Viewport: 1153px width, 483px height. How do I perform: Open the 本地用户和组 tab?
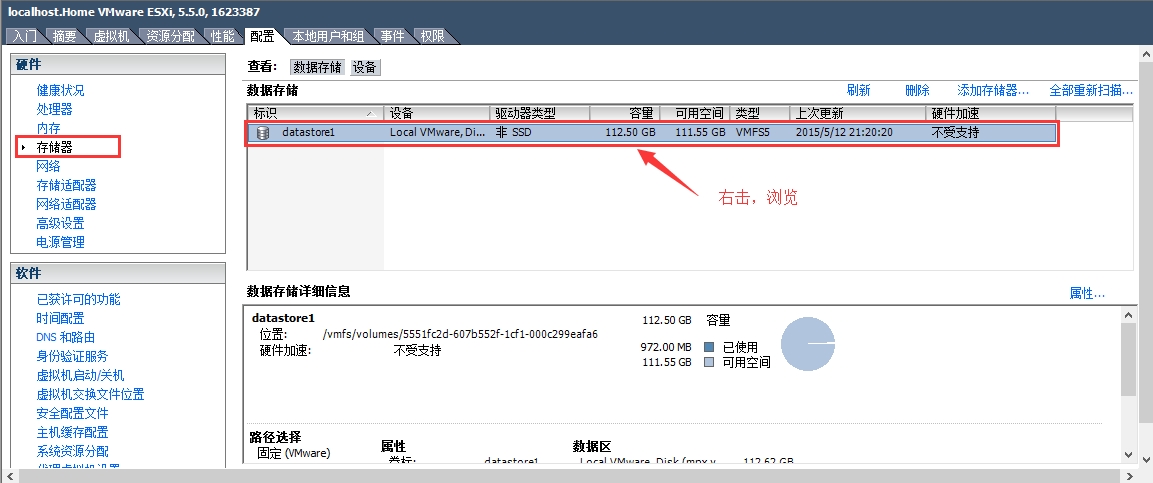coord(328,36)
